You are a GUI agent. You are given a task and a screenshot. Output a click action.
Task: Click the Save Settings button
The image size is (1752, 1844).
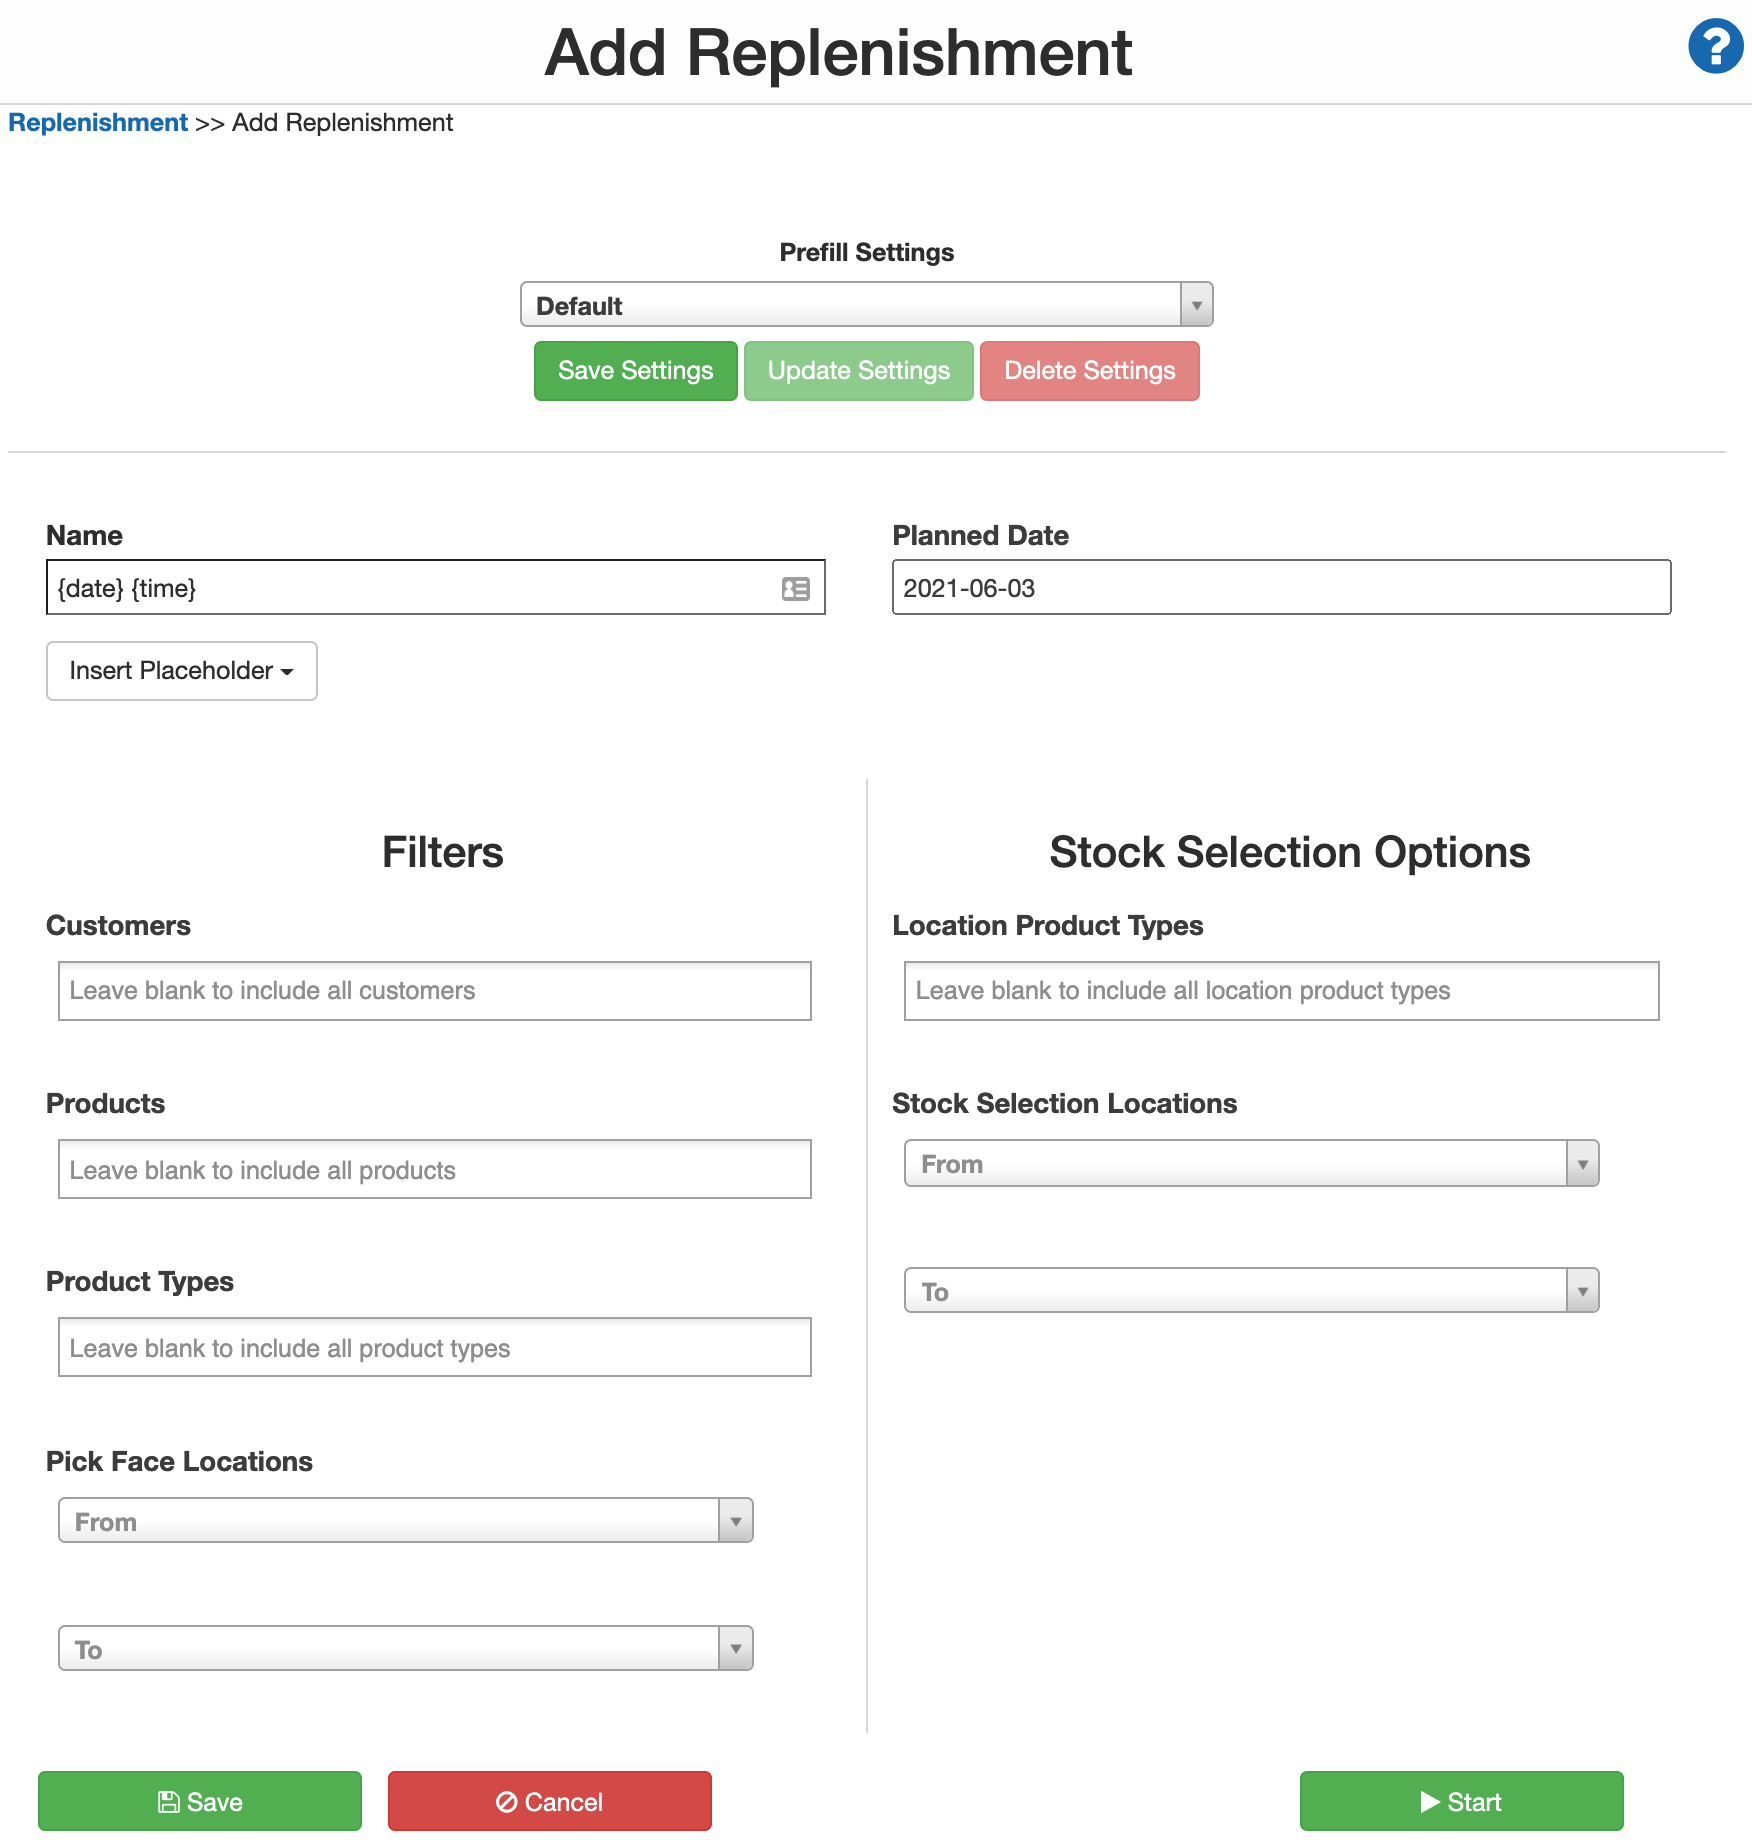[x=635, y=370]
